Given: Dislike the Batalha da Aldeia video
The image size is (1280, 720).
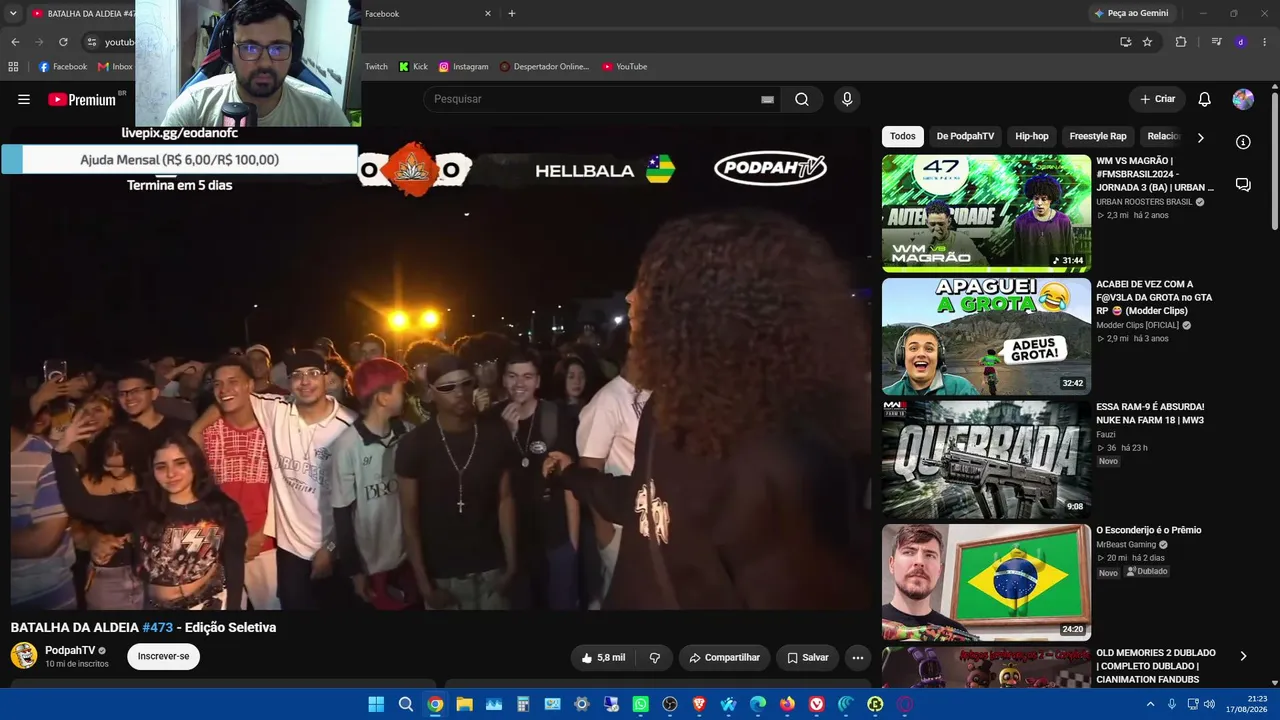Looking at the screenshot, I should pyautogui.click(x=655, y=657).
